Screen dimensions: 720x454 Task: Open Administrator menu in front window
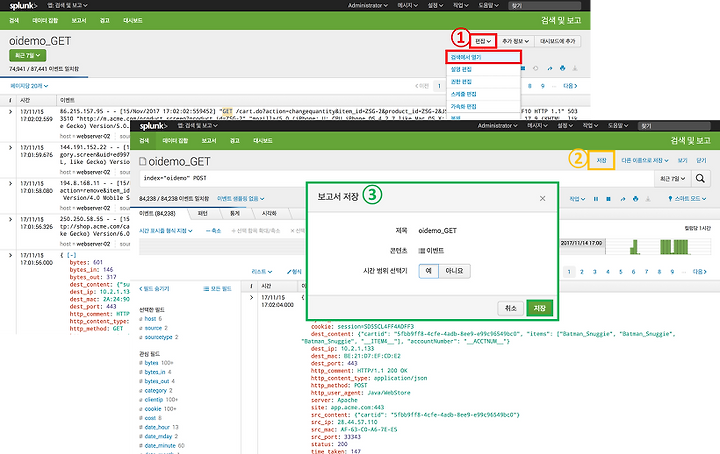tap(497, 126)
